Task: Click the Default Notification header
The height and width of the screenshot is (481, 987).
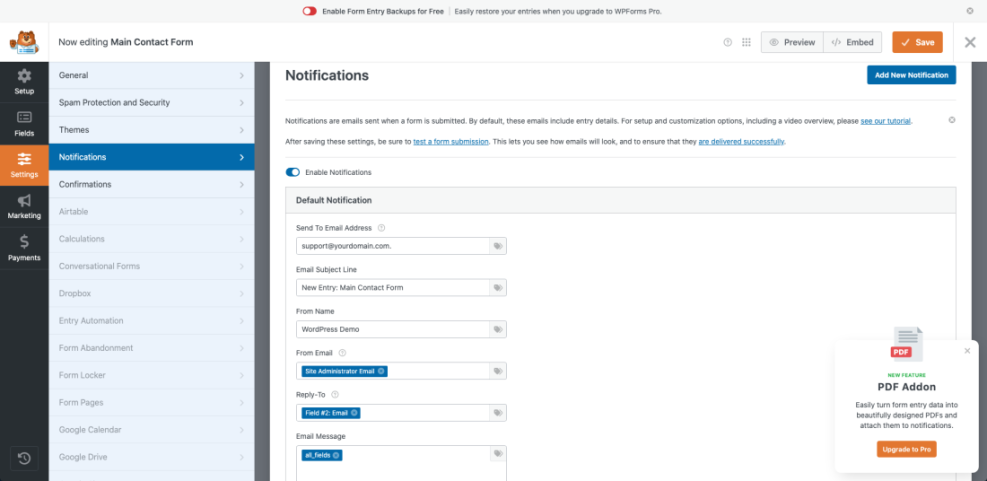Action: (x=620, y=200)
